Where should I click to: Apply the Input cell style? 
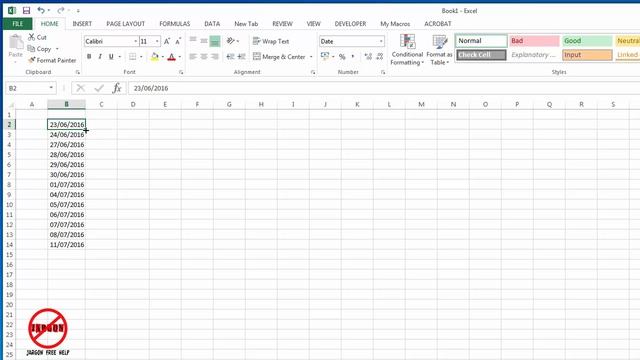click(x=587, y=55)
